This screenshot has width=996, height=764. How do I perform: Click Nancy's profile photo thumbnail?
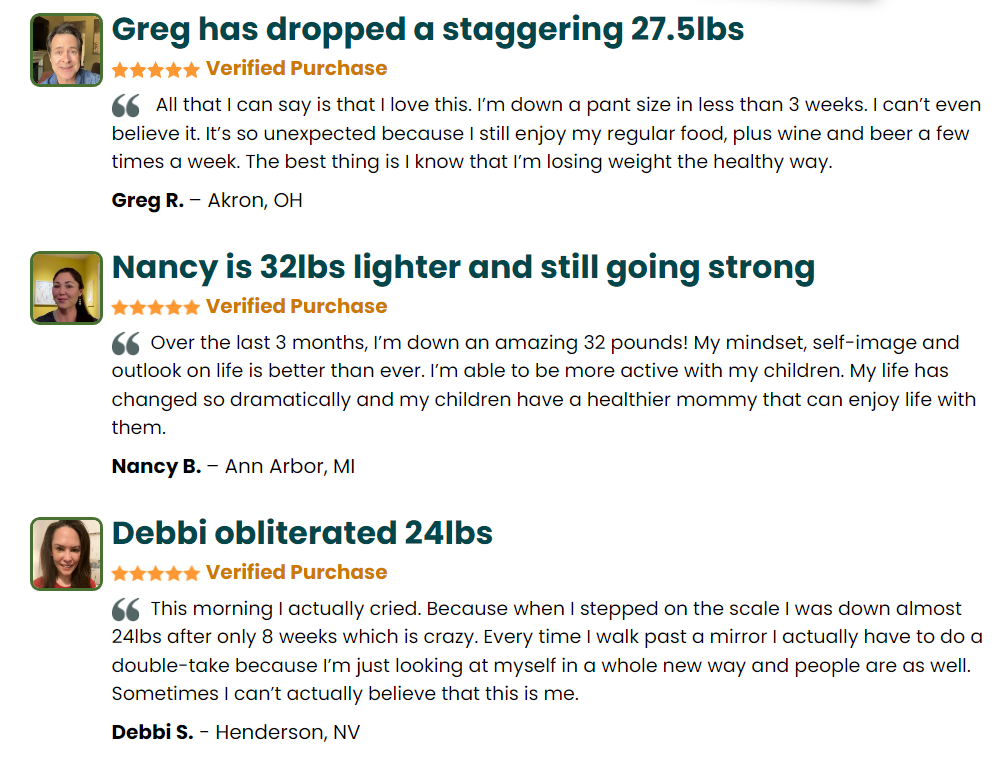coord(66,288)
